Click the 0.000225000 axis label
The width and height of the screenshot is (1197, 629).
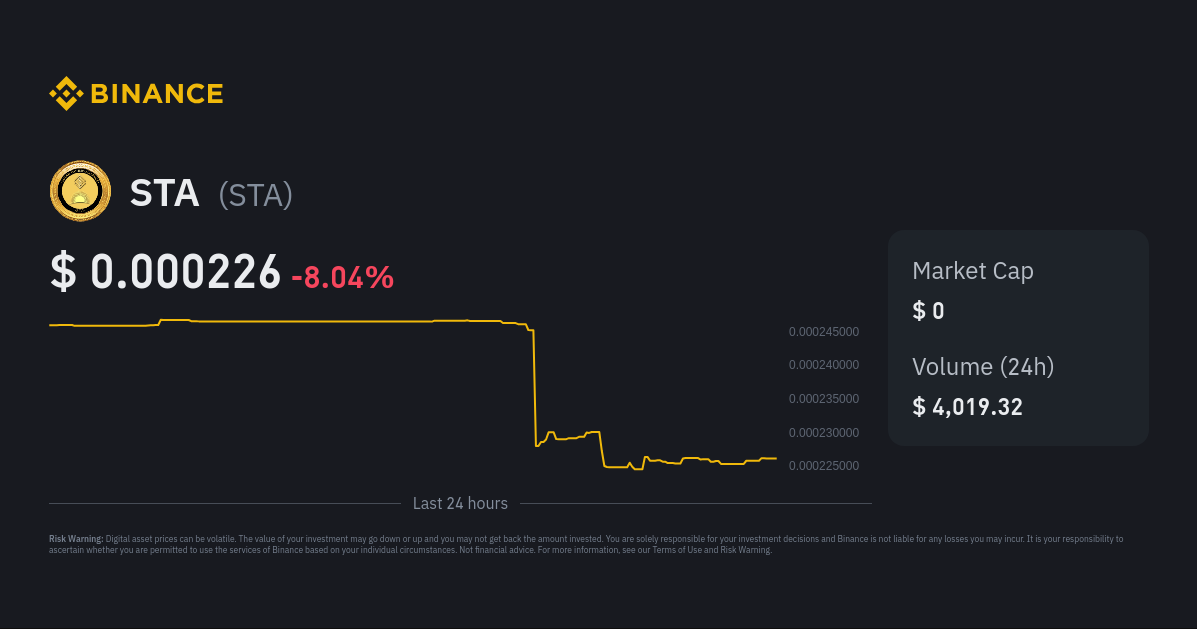coord(824,466)
